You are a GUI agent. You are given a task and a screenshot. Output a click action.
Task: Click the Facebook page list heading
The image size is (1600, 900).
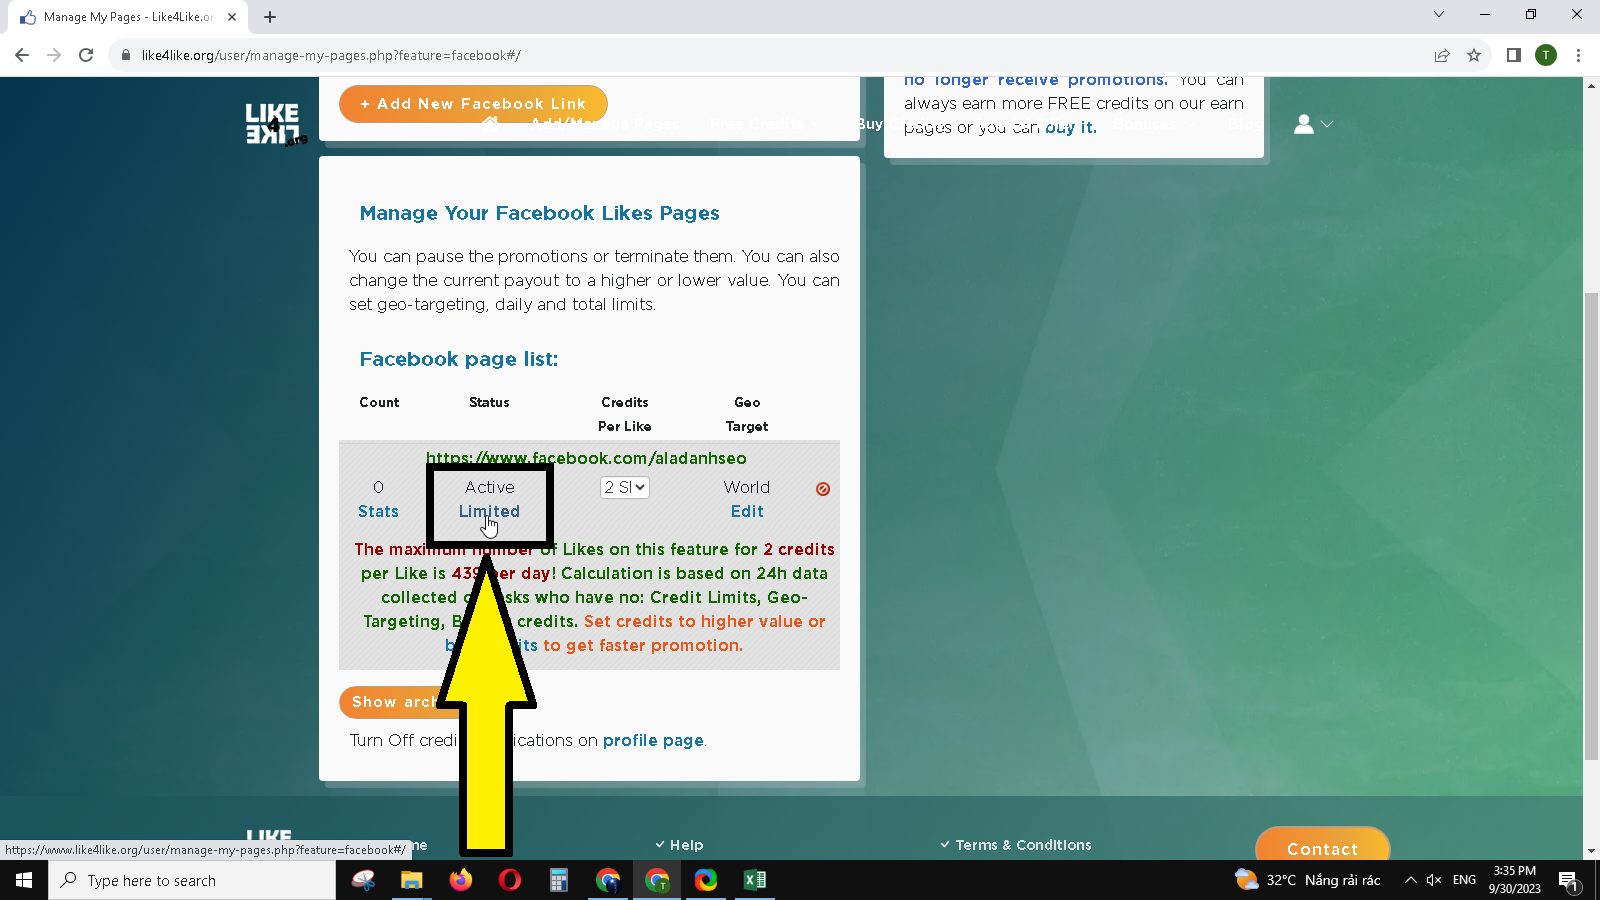459,359
